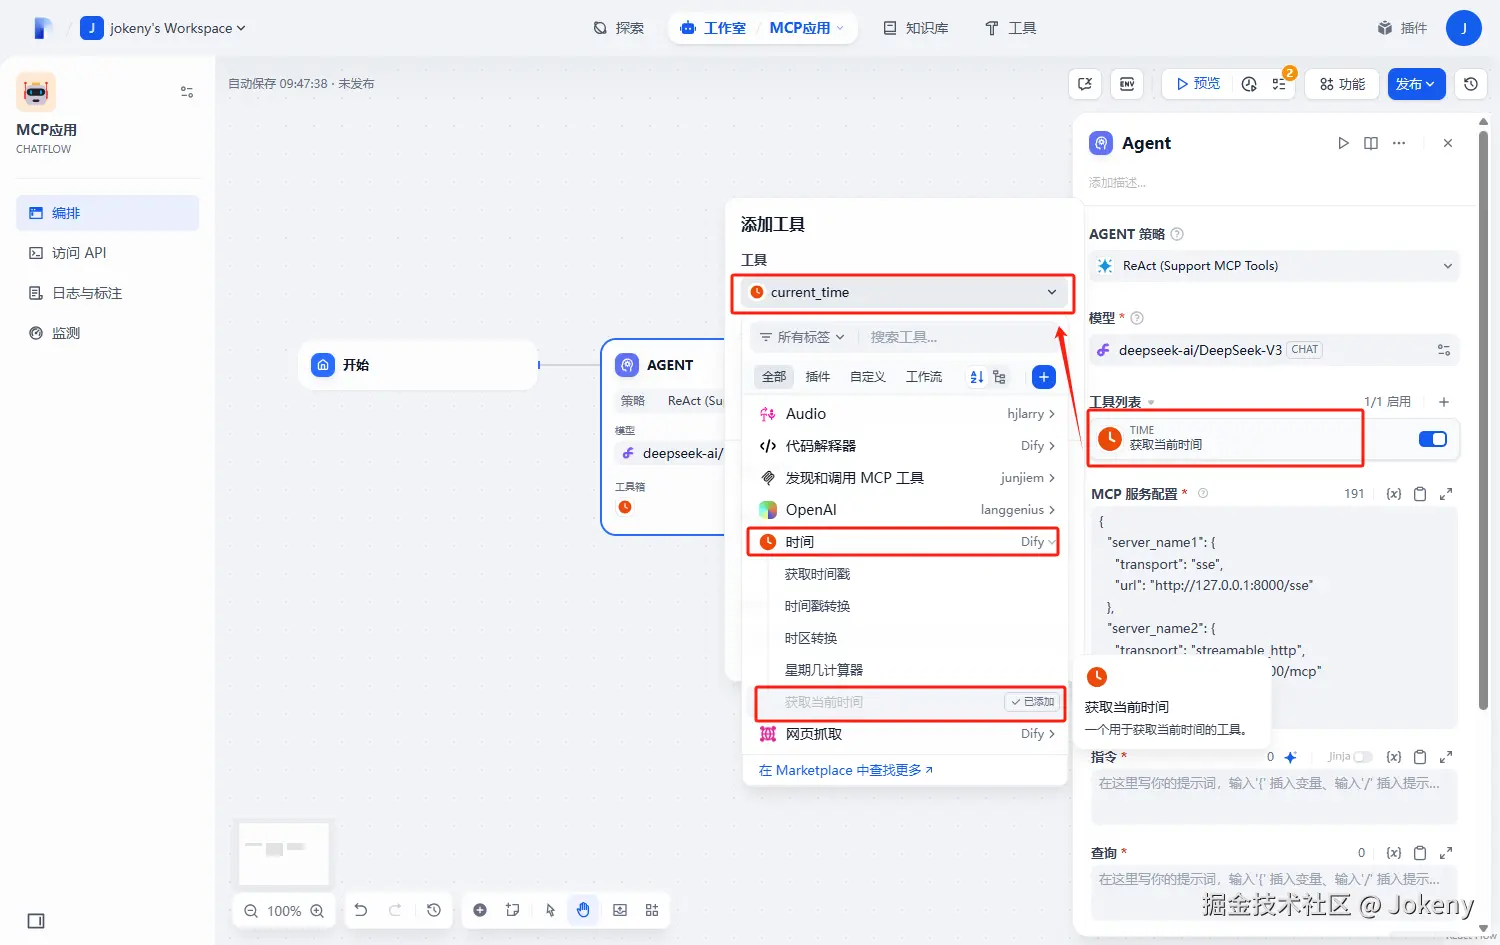Image resolution: width=1500 pixels, height=945 pixels.
Task: Open the run history clock icon beside 预览
Action: click(1249, 84)
